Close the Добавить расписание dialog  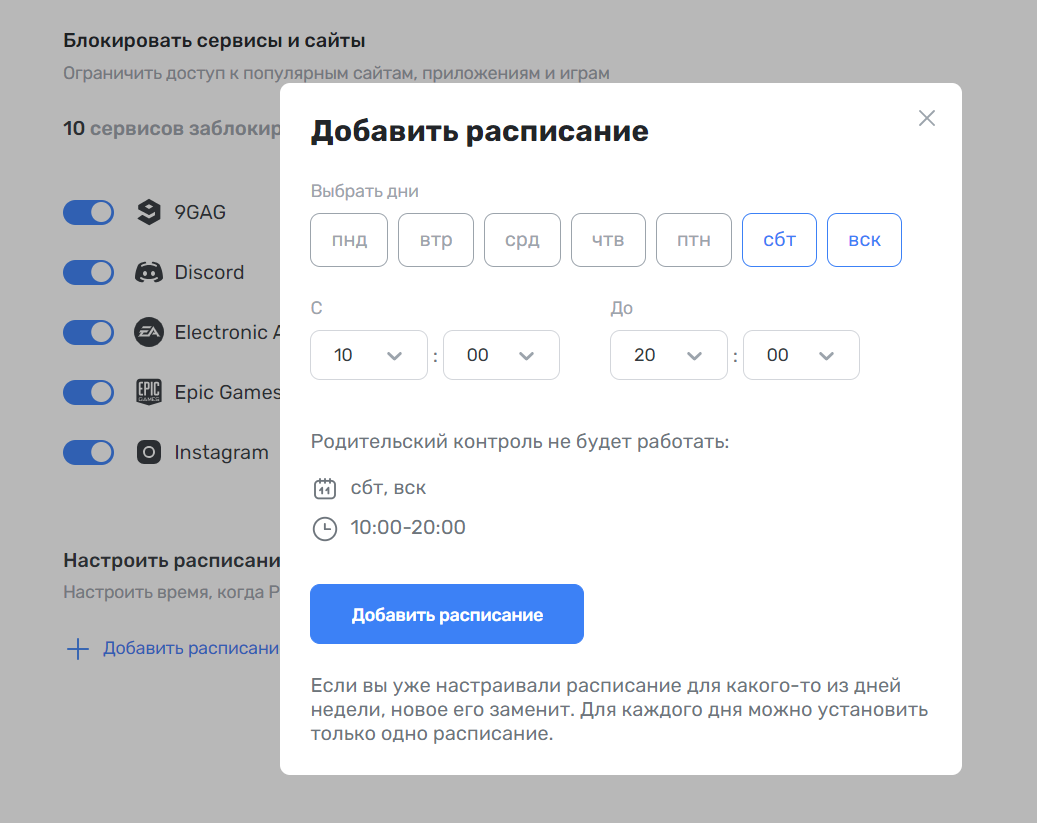point(927,118)
